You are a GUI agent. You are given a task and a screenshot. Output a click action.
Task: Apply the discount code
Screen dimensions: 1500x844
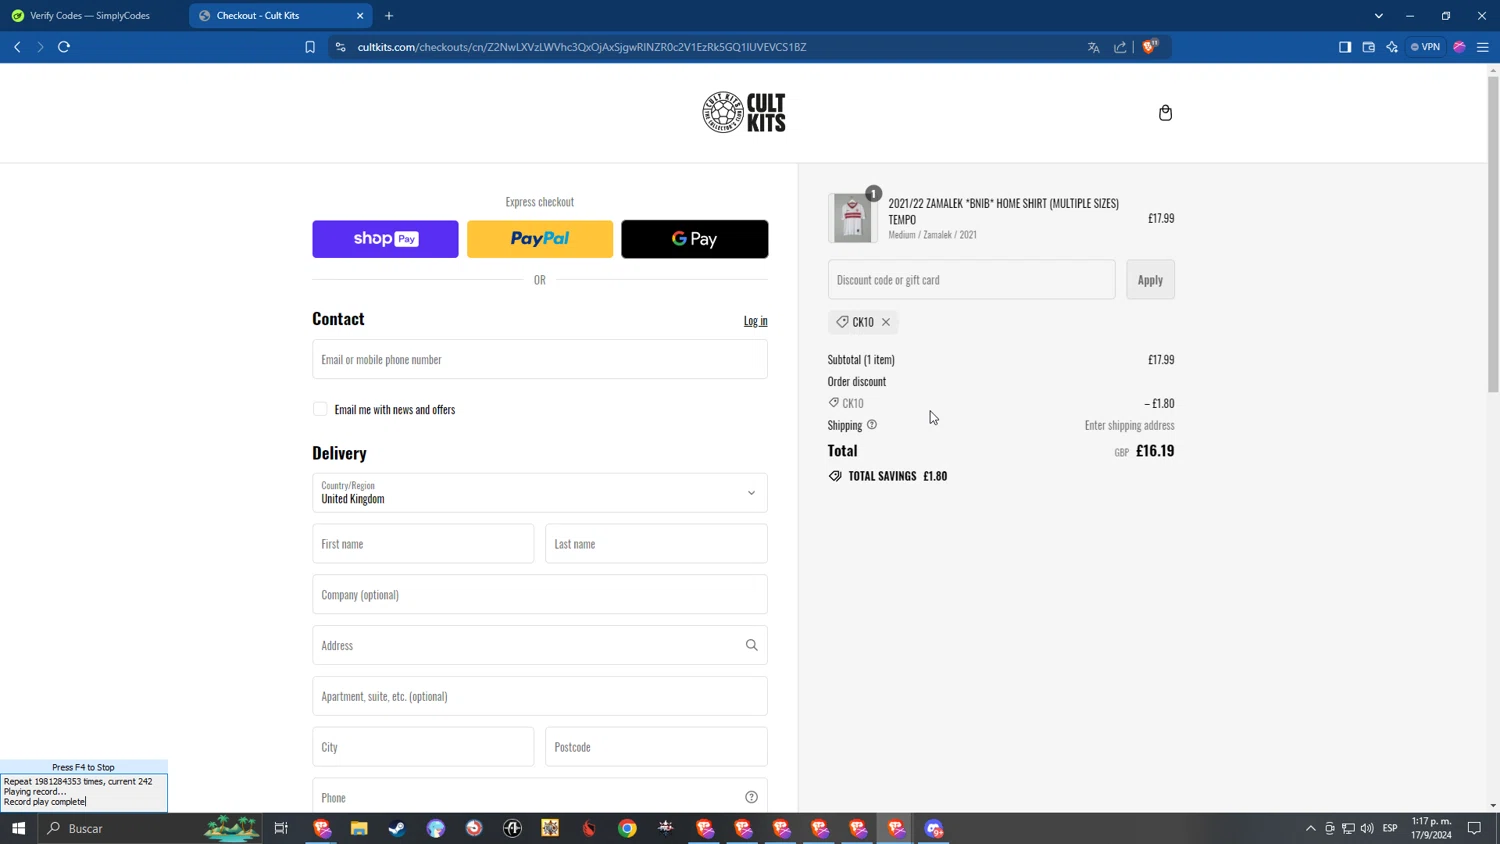click(x=1150, y=280)
